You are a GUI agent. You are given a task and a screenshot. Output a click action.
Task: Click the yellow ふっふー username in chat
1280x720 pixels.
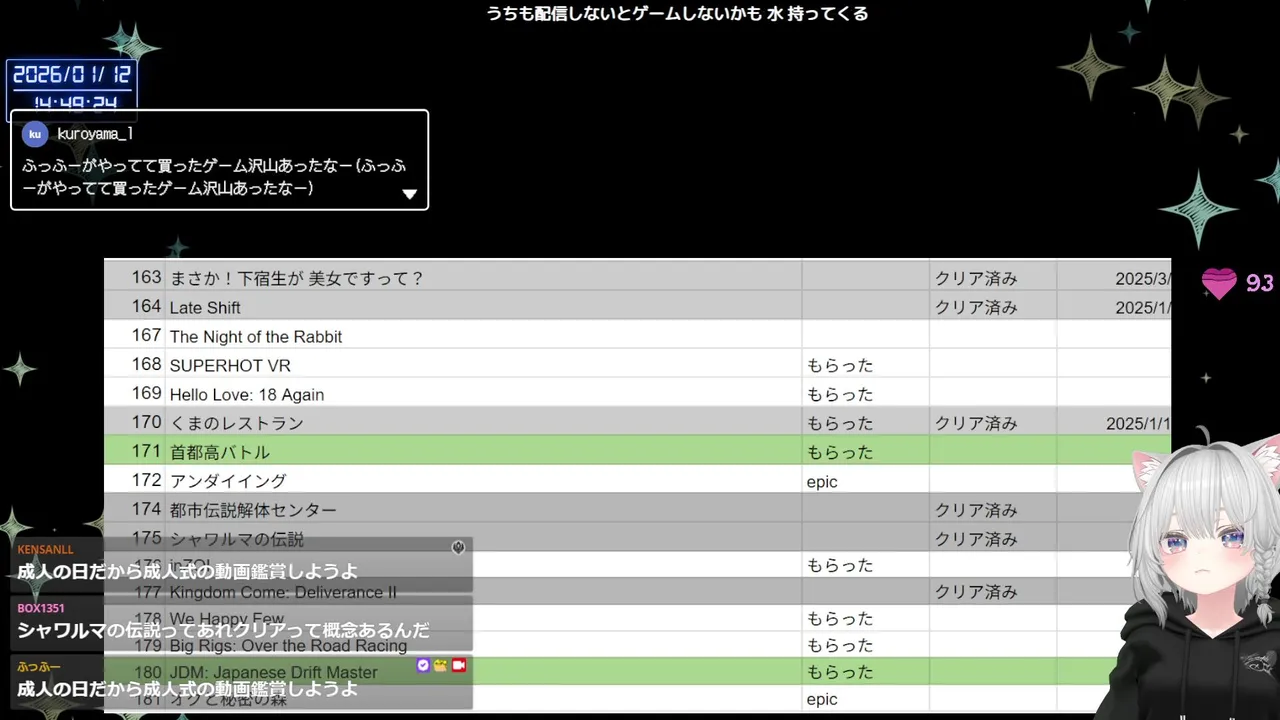(38, 666)
